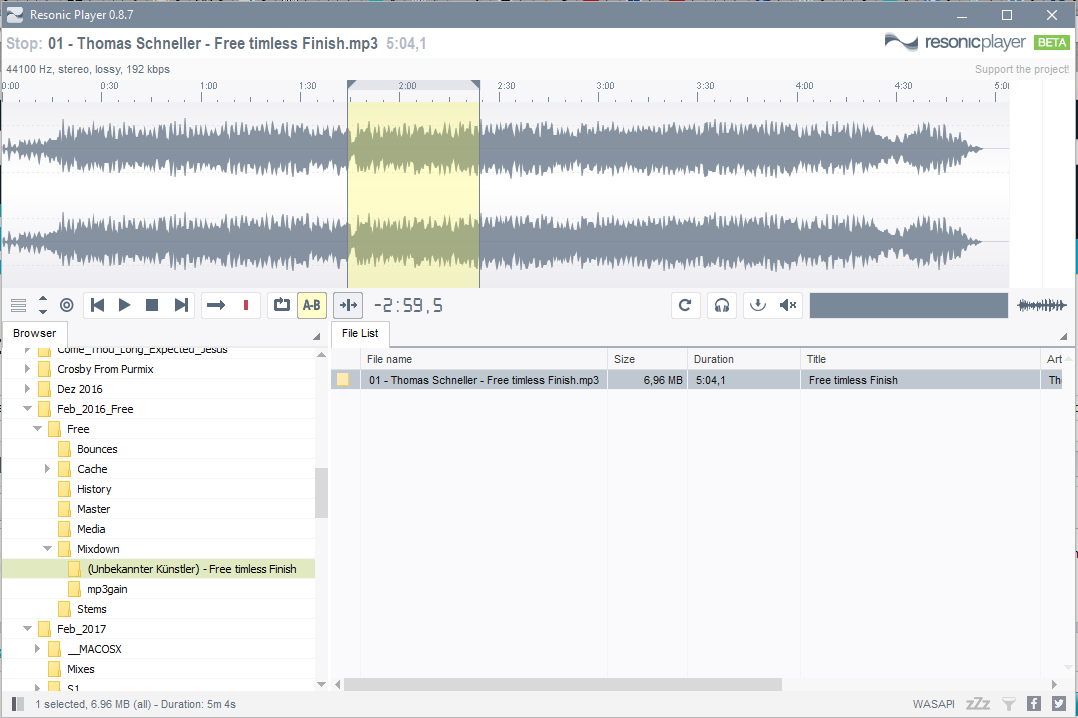Click the red bar stop-after-current icon

click(x=245, y=305)
